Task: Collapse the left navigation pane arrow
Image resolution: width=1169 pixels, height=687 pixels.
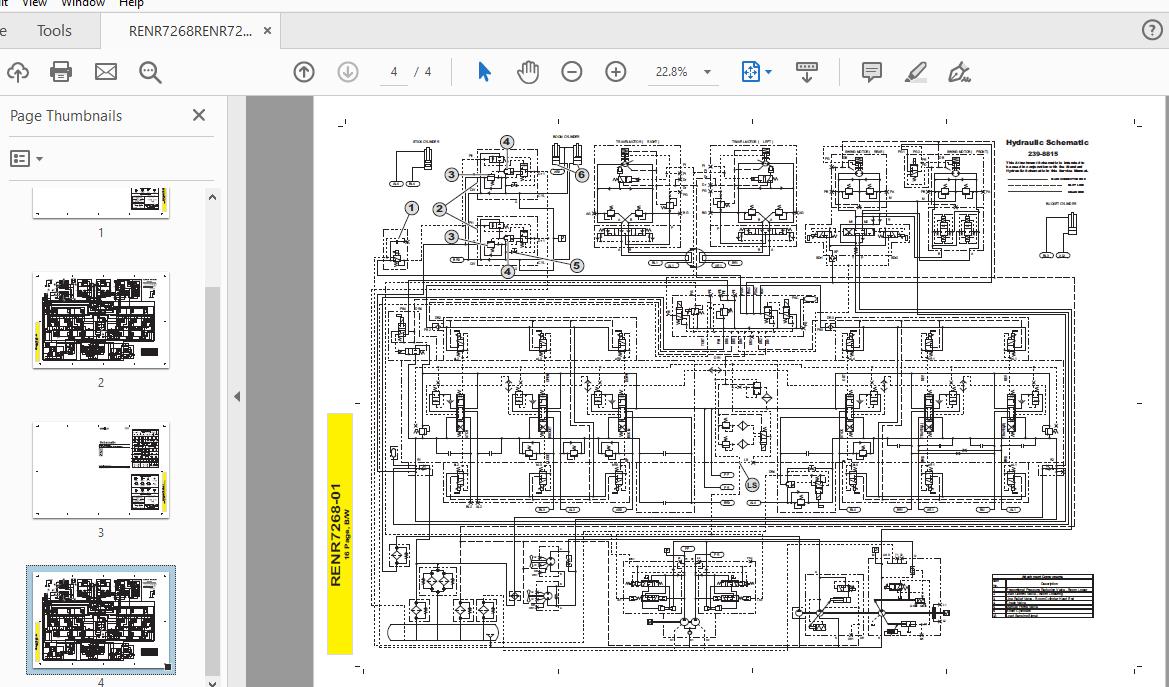Action: tap(237, 396)
